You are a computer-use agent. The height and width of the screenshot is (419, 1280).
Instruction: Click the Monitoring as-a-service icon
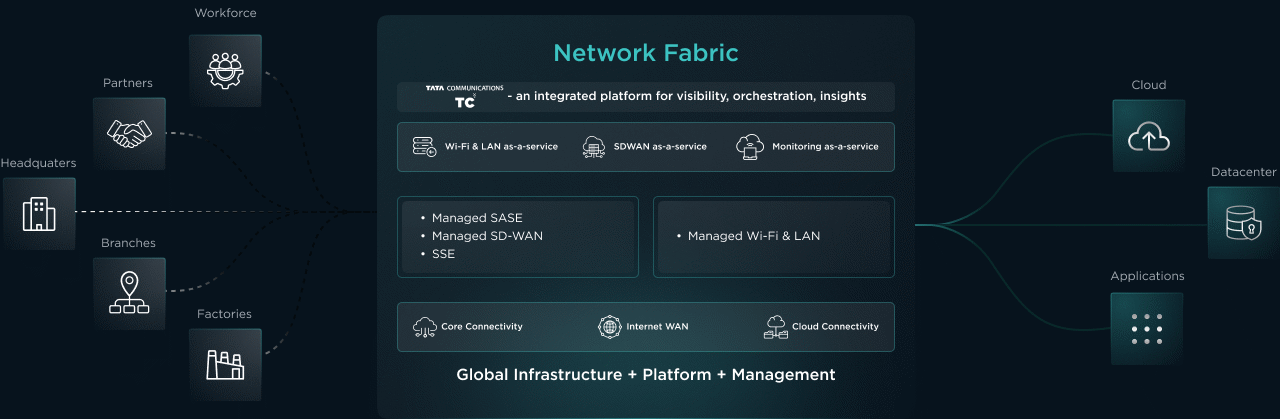coord(750,147)
